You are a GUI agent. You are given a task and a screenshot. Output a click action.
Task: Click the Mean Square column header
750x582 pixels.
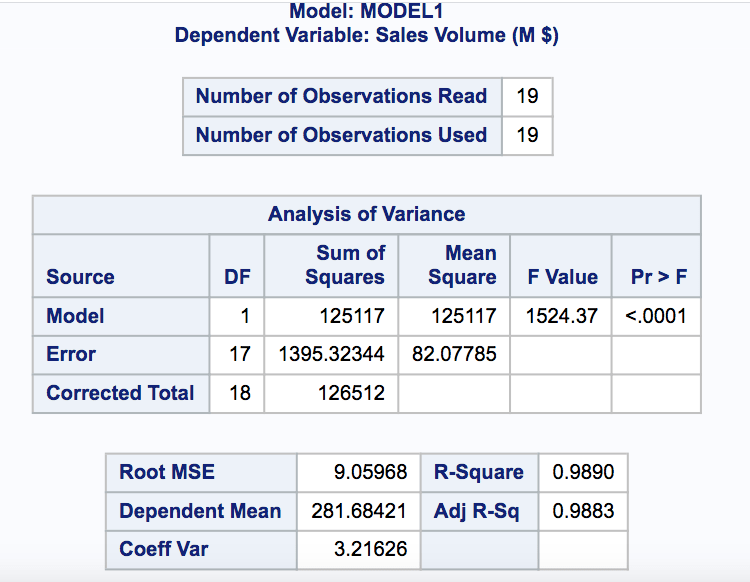[x=461, y=265]
